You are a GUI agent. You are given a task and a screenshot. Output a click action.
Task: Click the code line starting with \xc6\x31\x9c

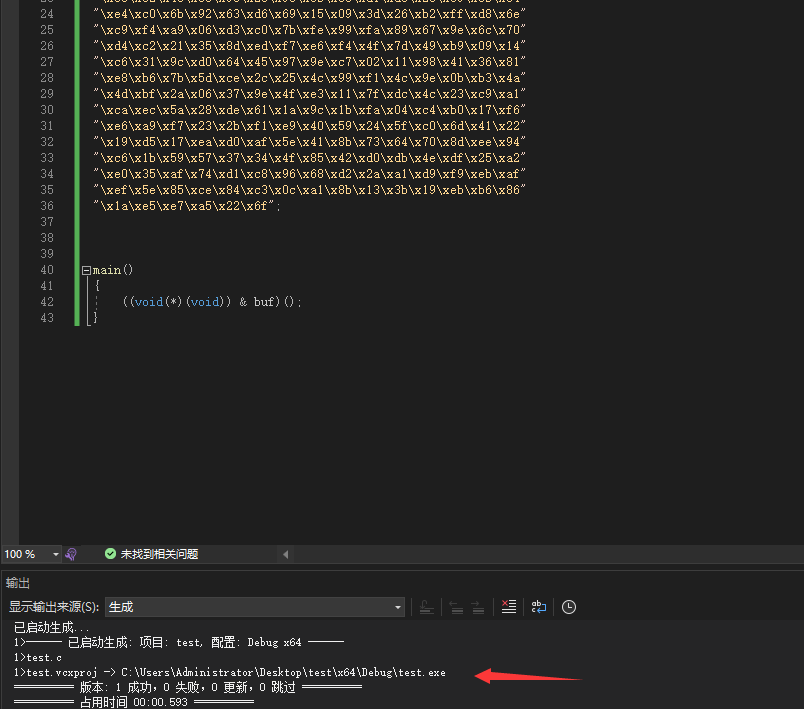click(309, 62)
